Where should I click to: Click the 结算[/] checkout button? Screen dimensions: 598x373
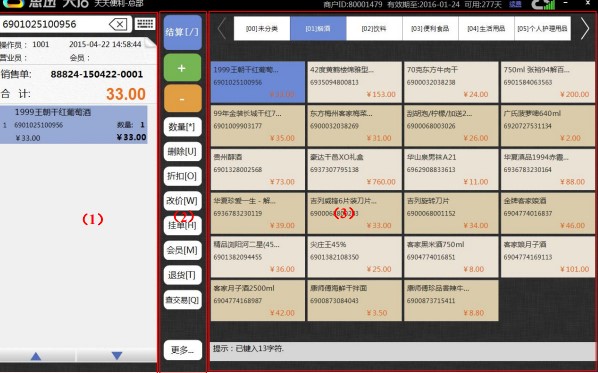pyautogui.click(x=182, y=32)
